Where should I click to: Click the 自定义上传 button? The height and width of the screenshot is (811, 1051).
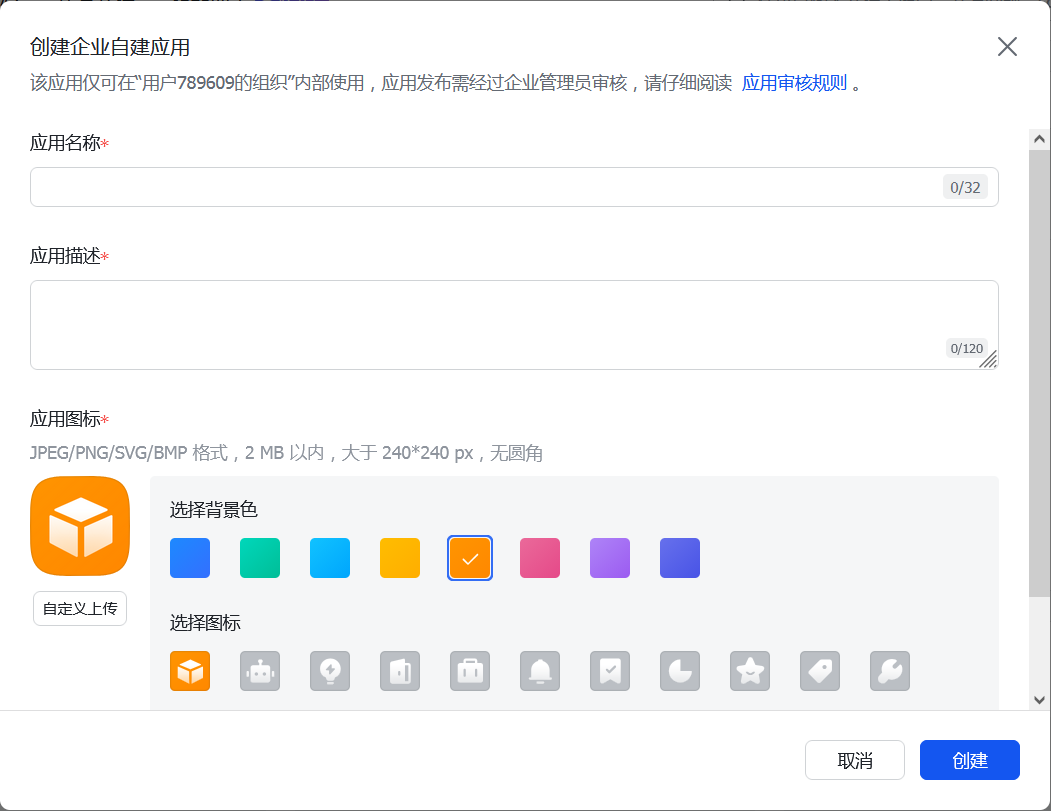80,609
